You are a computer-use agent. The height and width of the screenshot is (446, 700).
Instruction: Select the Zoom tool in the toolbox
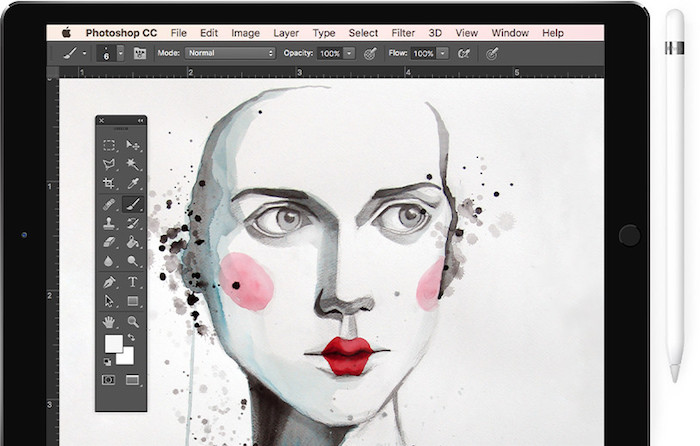132,321
